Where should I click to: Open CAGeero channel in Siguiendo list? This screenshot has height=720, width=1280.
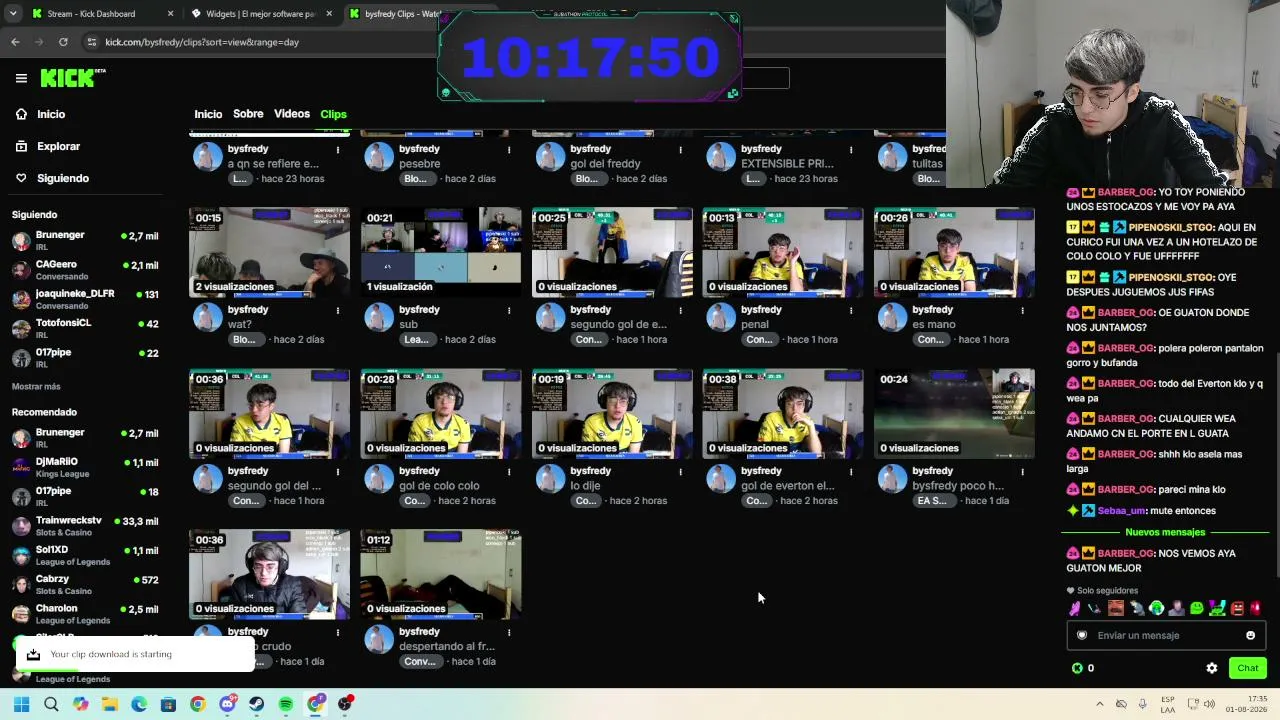(85, 270)
